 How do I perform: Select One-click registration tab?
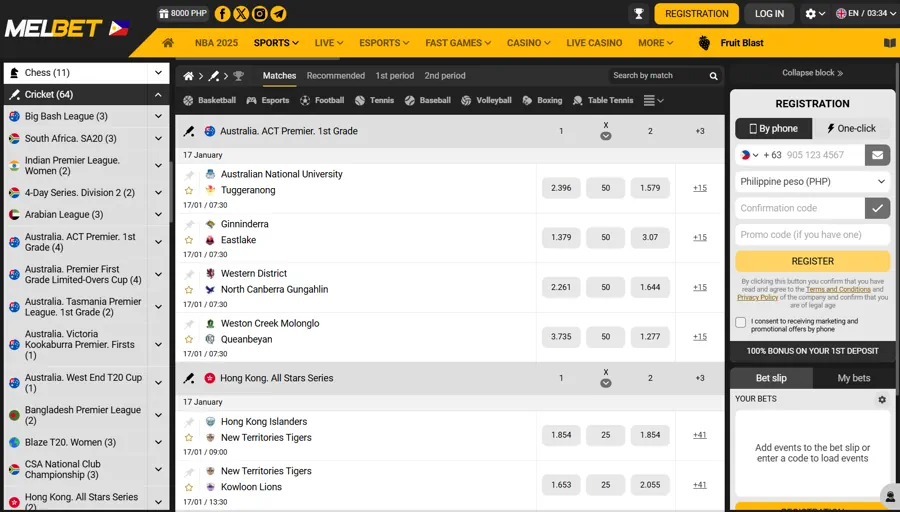click(851, 129)
